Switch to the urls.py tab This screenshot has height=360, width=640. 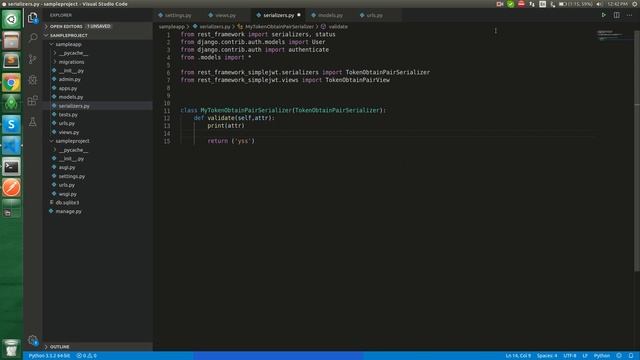pyautogui.click(x=374, y=15)
